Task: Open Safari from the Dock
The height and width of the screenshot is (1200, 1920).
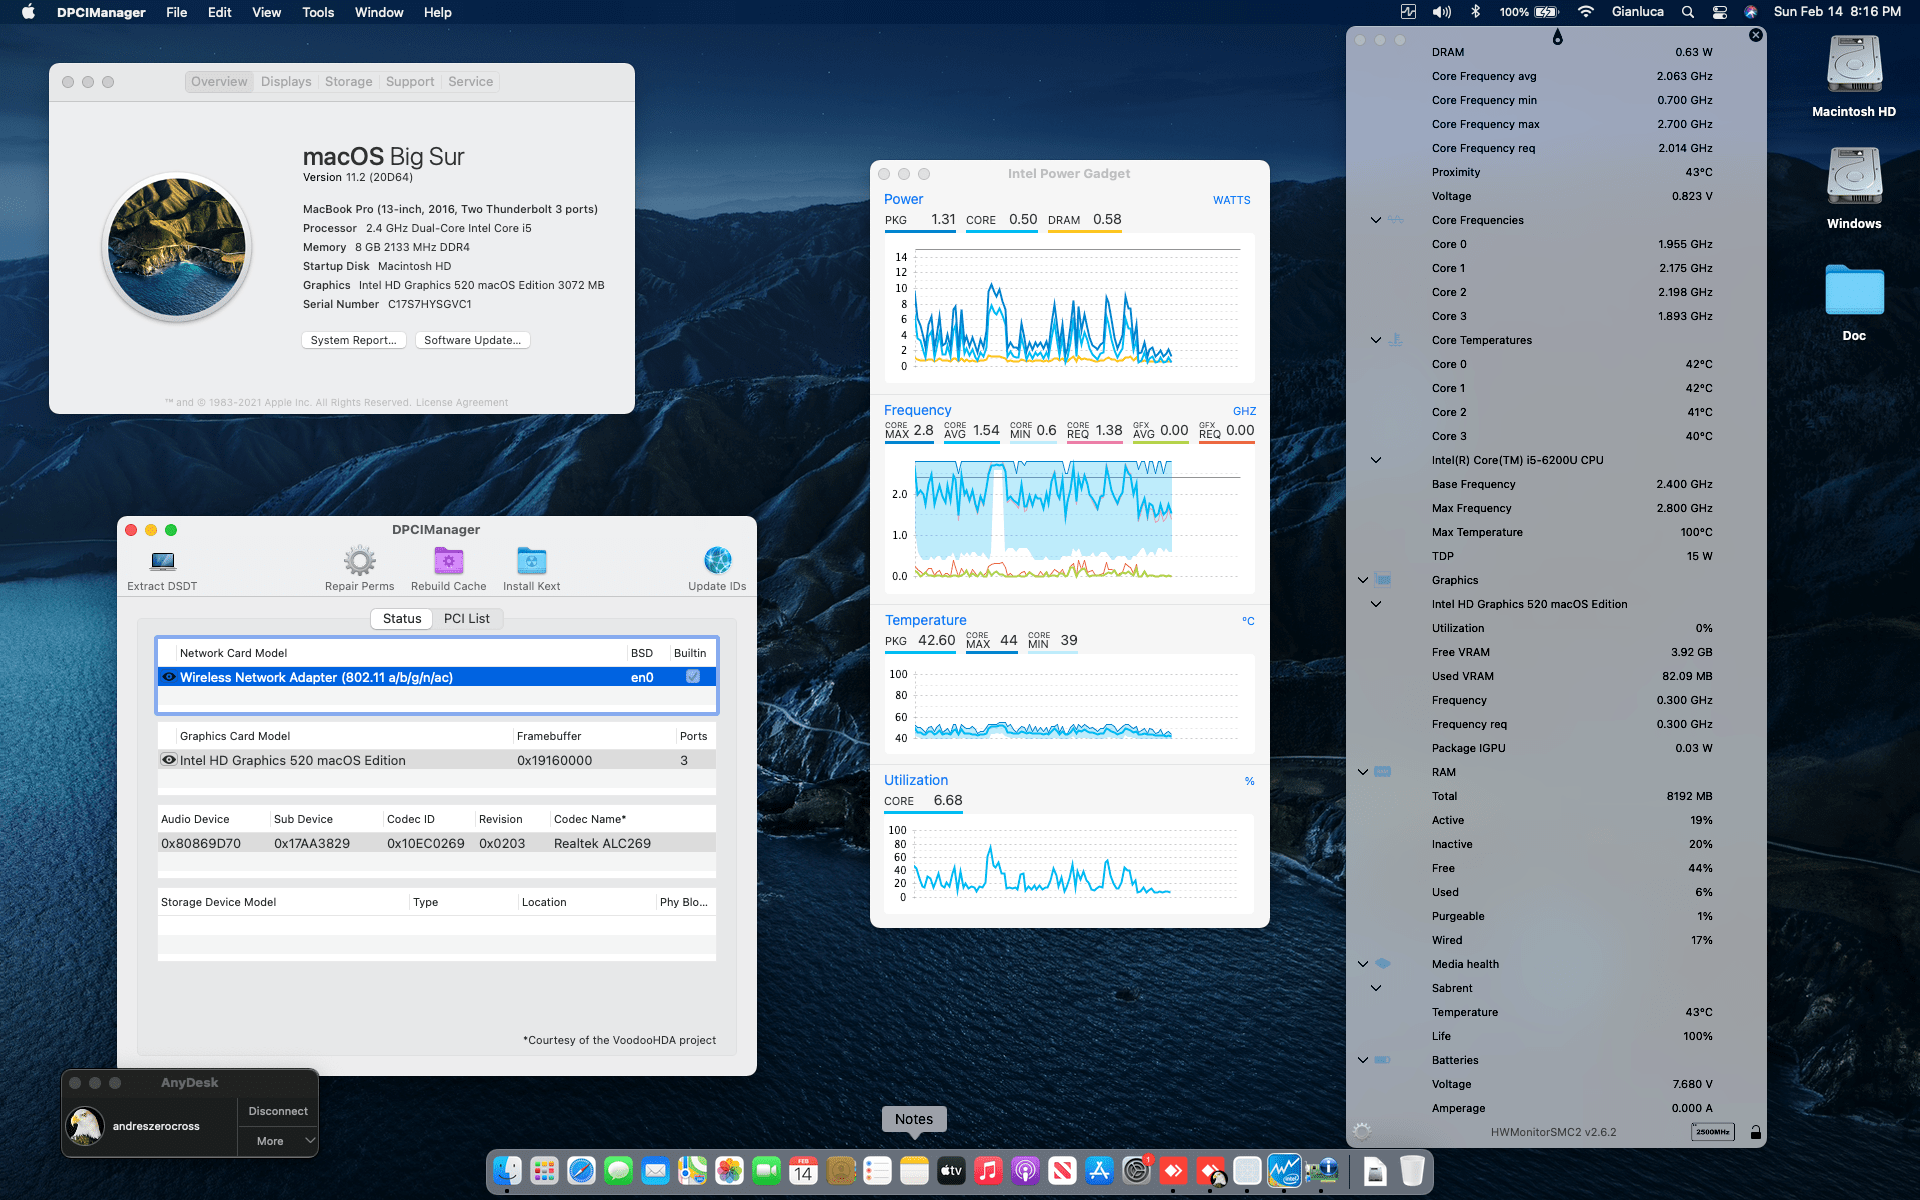Action: pos(582,1170)
